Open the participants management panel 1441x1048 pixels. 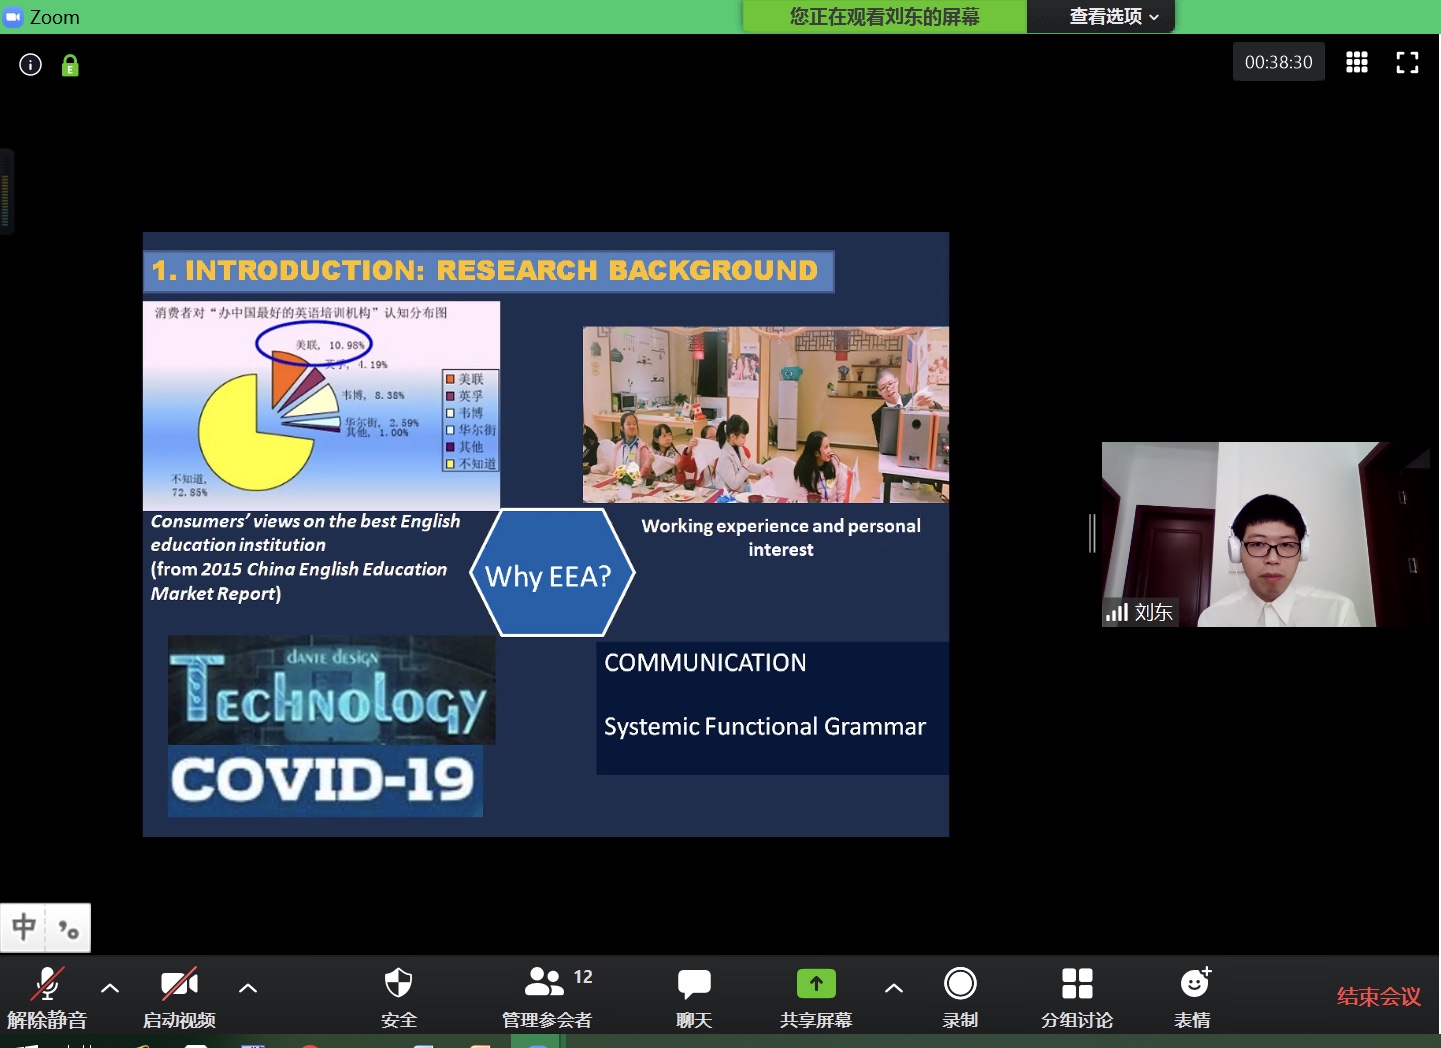(547, 994)
